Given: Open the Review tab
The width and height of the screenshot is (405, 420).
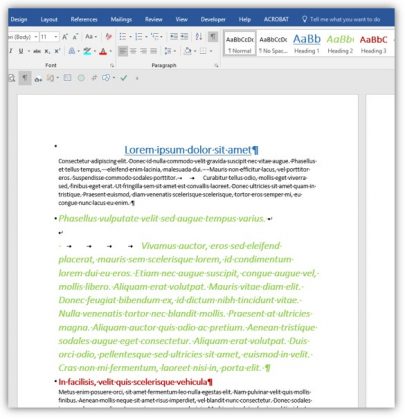Looking at the screenshot, I should [x=153, y=19].
